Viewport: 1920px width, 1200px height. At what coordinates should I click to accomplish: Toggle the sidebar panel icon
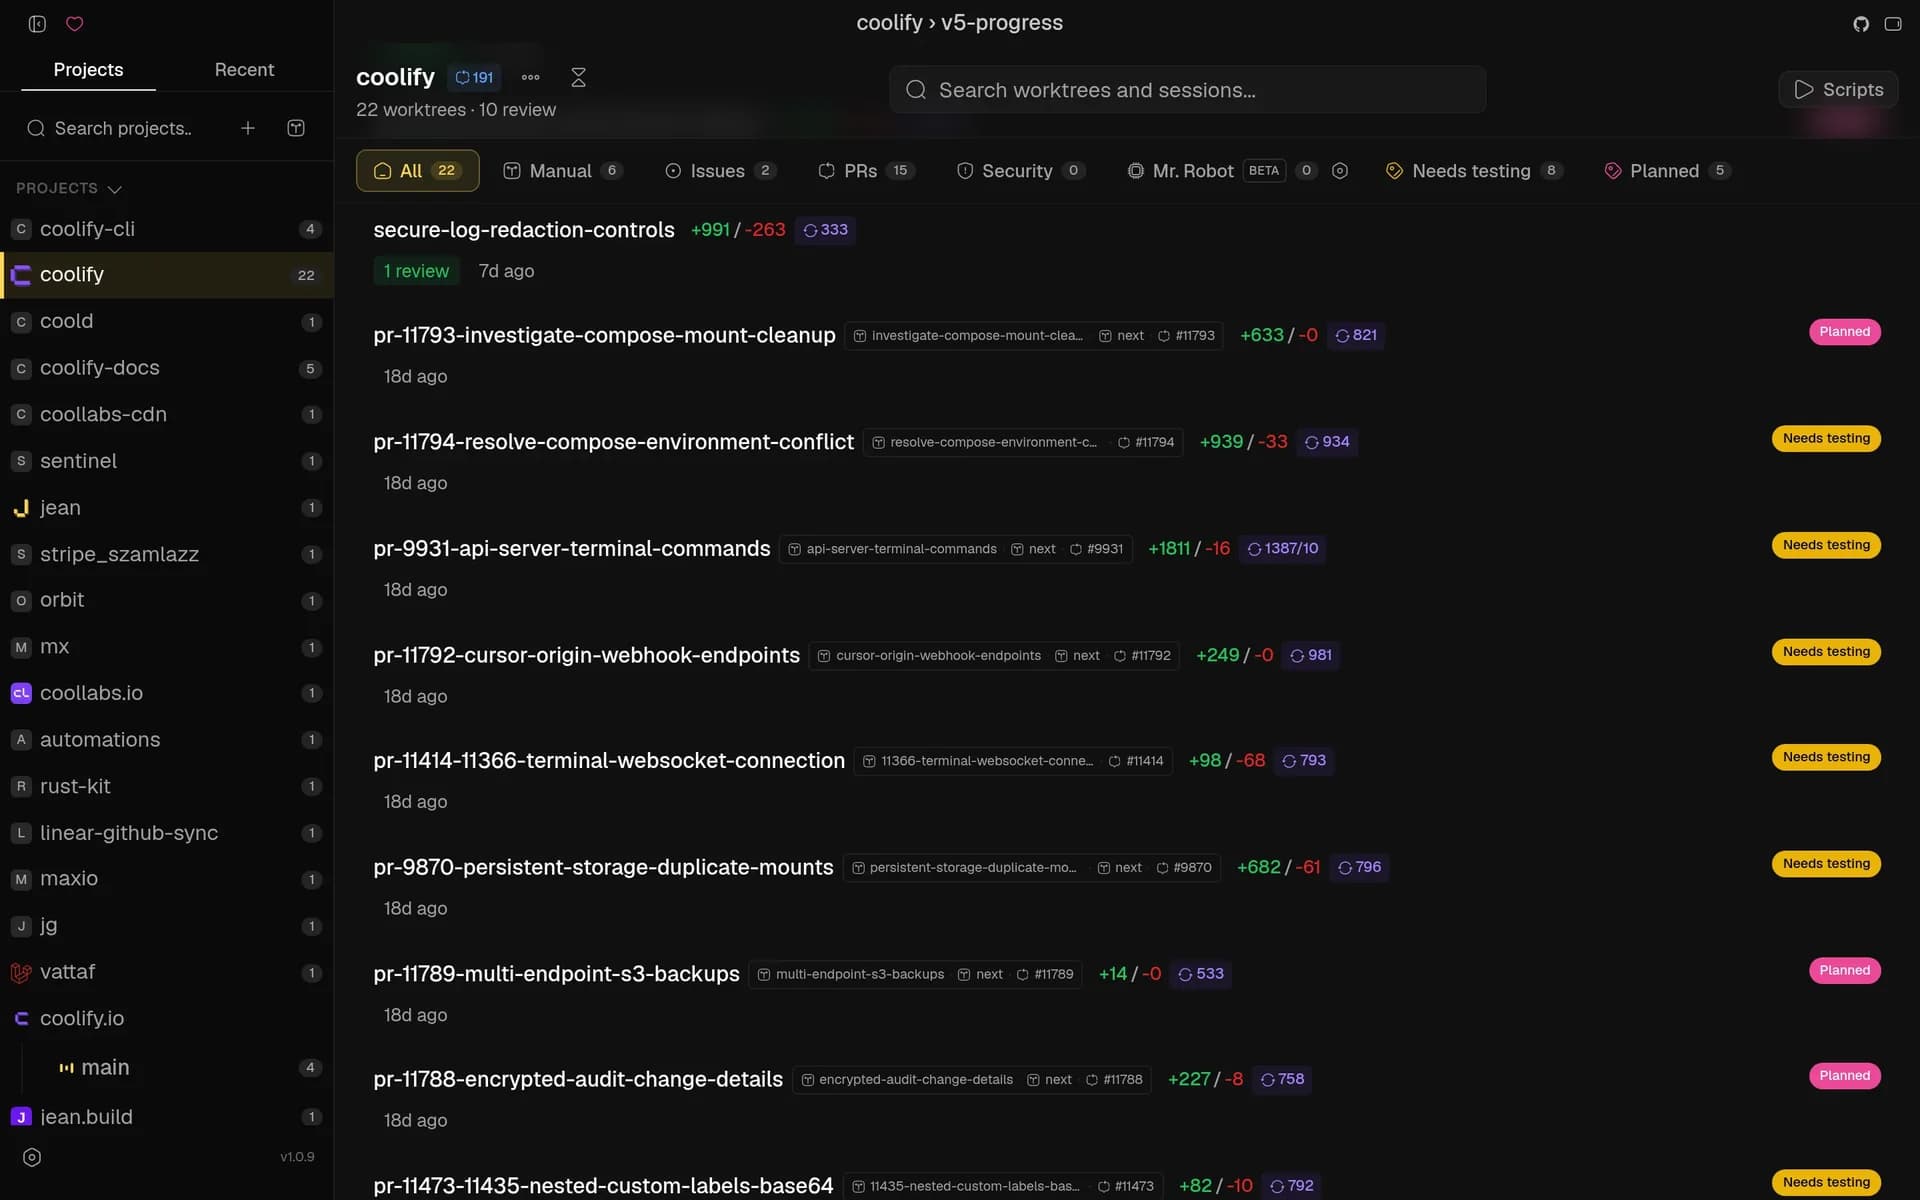(37, 24)
